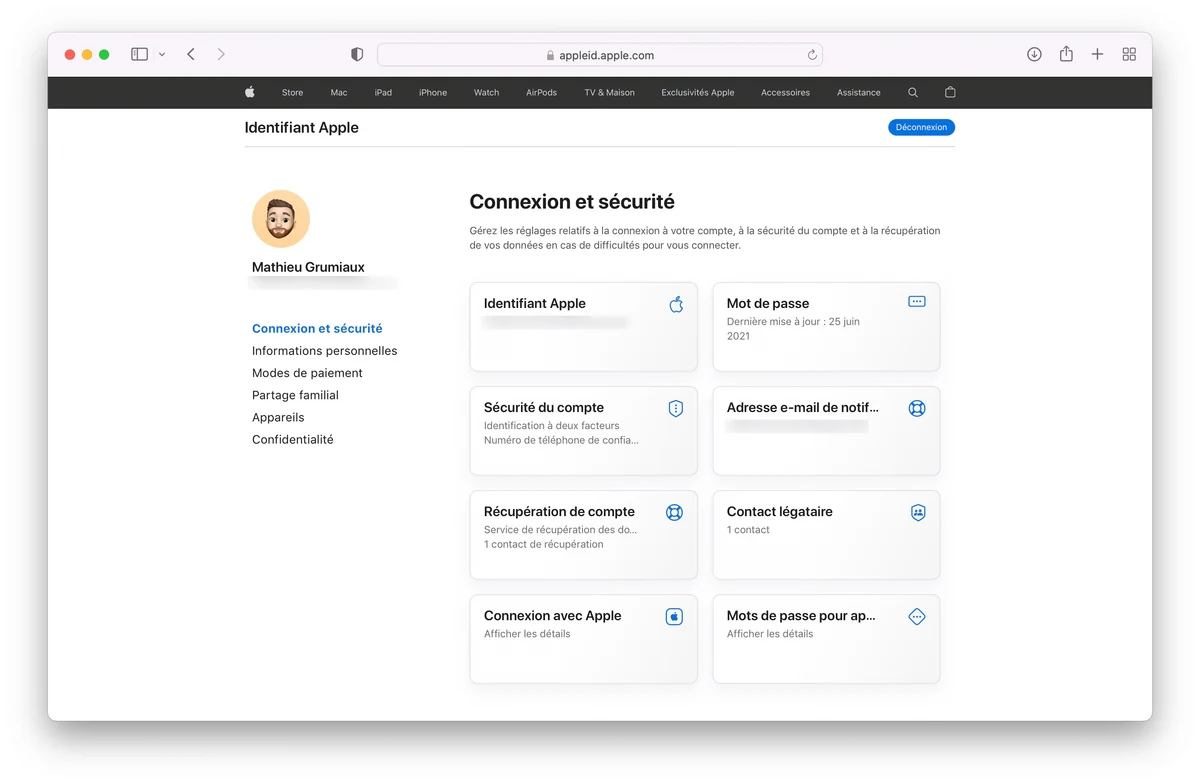This screenshot has height=784, width=1200.
Task: Toggle the Safari sidebar icon
Action: point(140,54)
